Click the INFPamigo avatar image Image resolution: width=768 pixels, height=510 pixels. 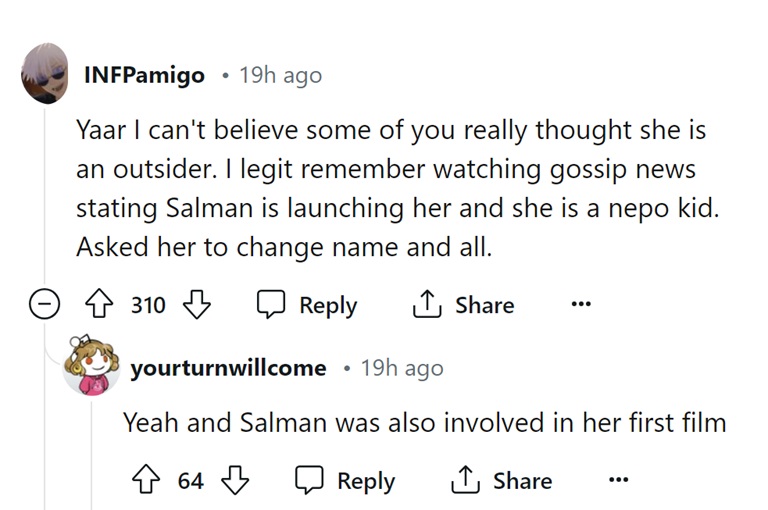[46, 72]
